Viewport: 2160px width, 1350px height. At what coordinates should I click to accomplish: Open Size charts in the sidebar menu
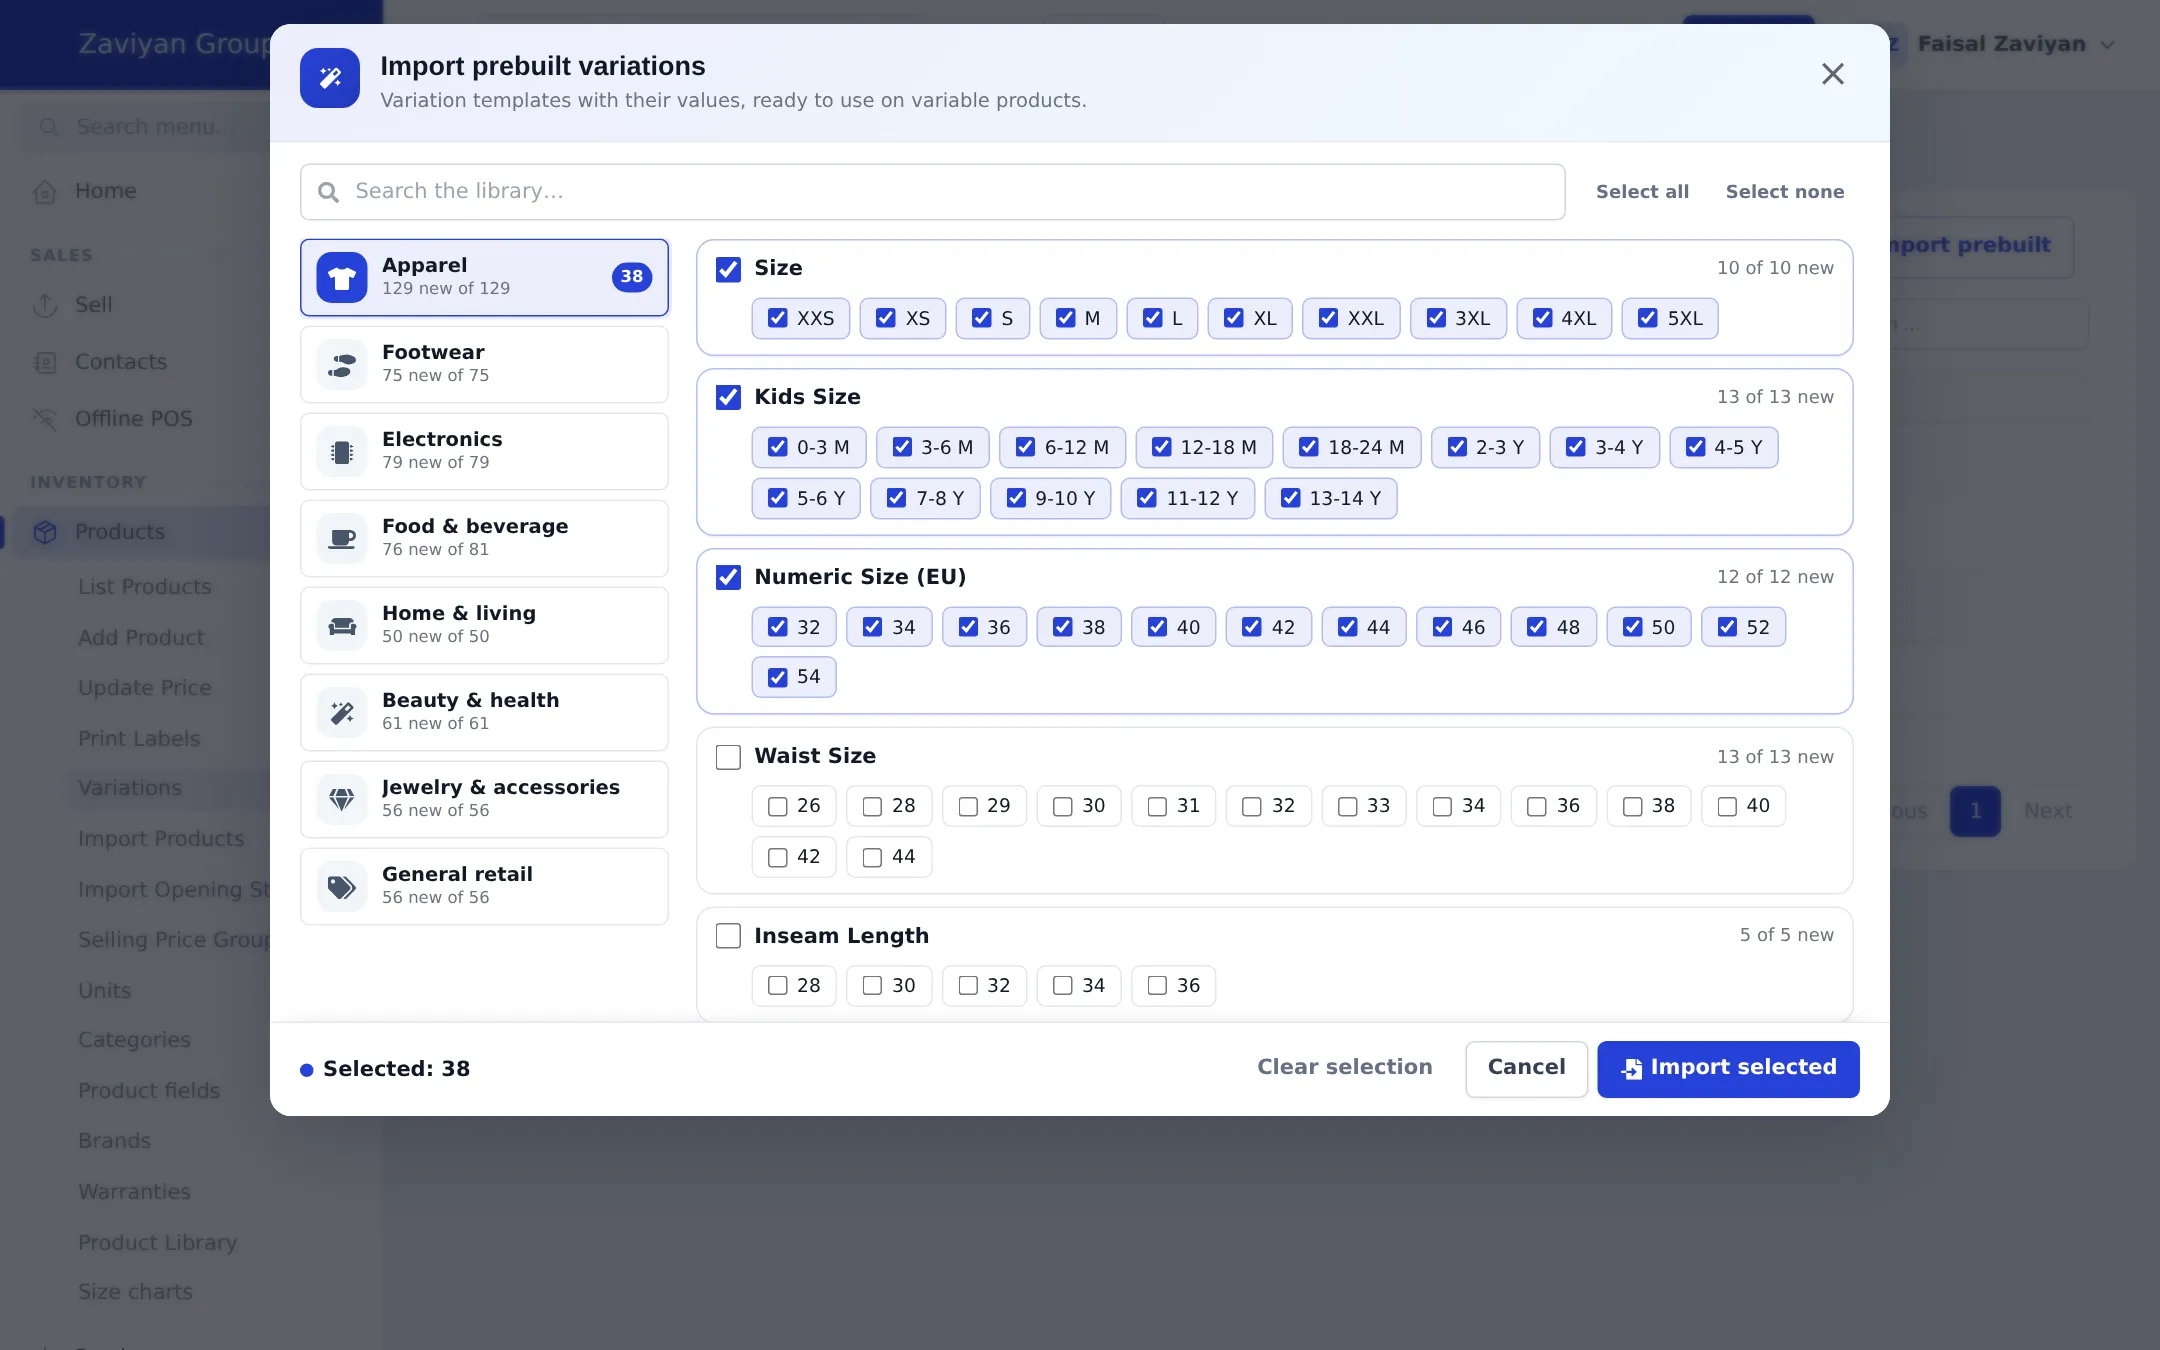[135, 1292]
